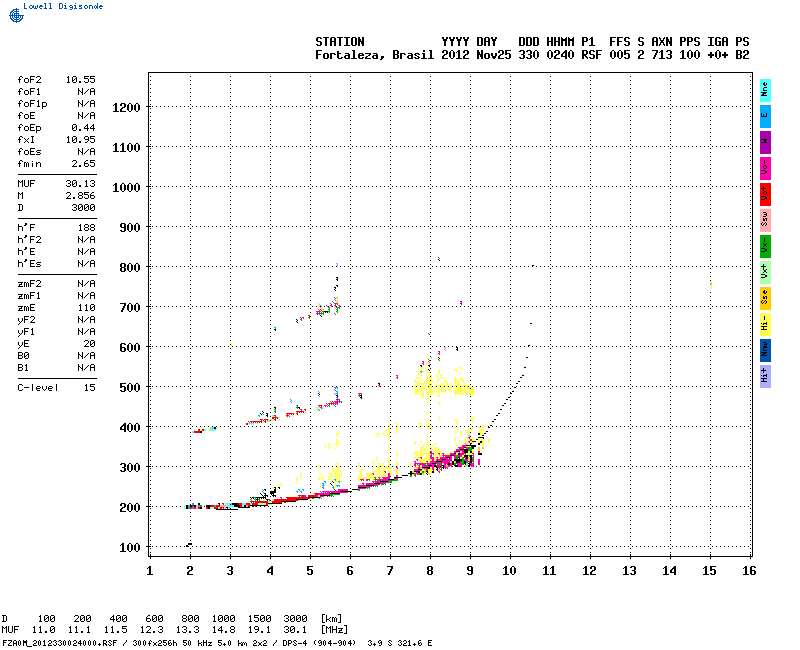Click the h'F value 188
800x650 pixels.
click(87, 228)
